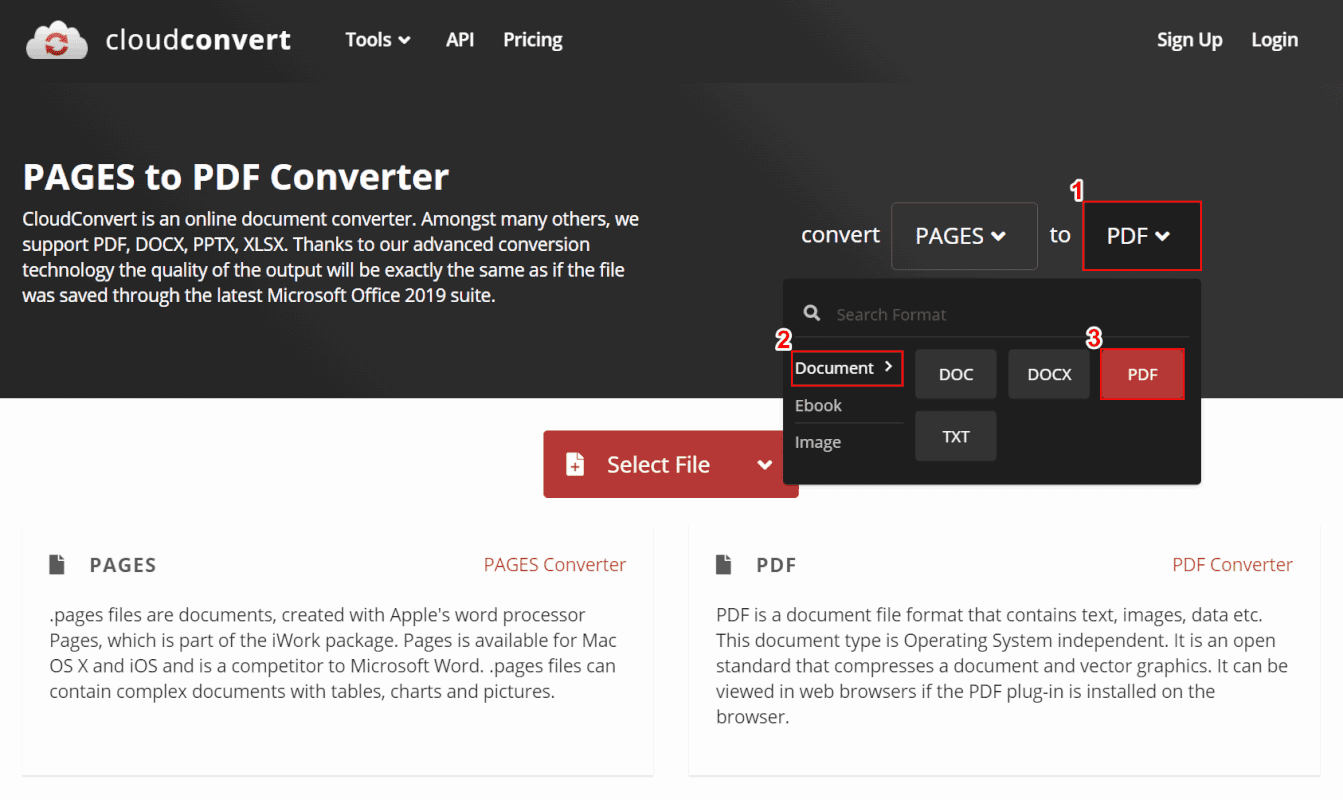Open the Tools dropdown menu

(x=378, y=40)
